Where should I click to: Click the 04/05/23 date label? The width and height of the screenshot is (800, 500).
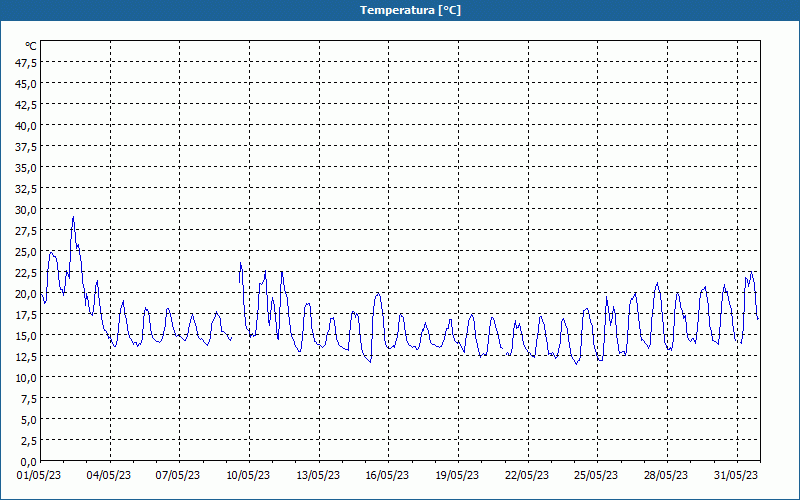tap(109, 476)
